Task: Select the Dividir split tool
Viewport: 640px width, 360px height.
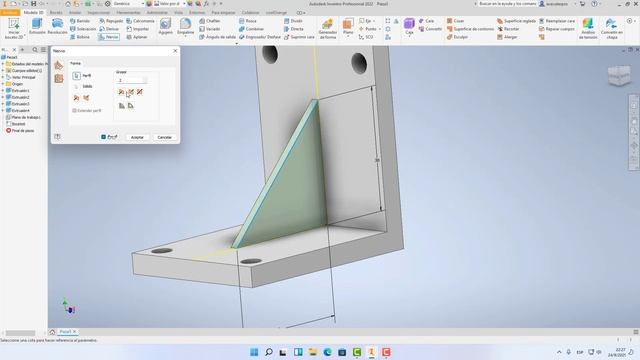Action: click(x=293, y=21)
